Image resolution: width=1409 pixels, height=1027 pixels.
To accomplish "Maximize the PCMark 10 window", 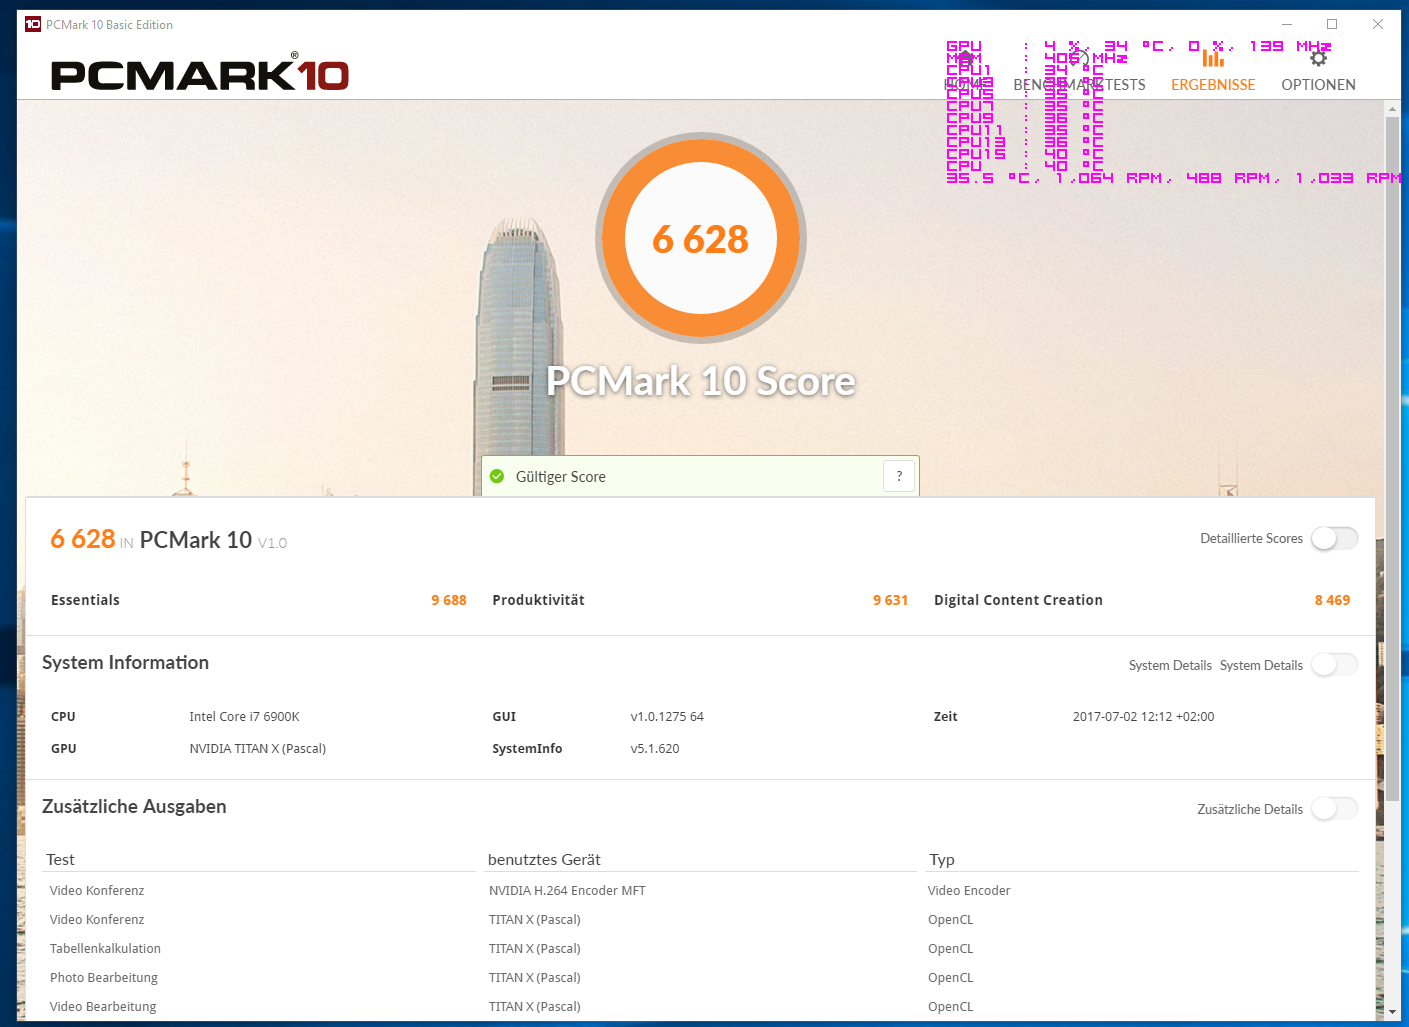I will pos(1332,24).
